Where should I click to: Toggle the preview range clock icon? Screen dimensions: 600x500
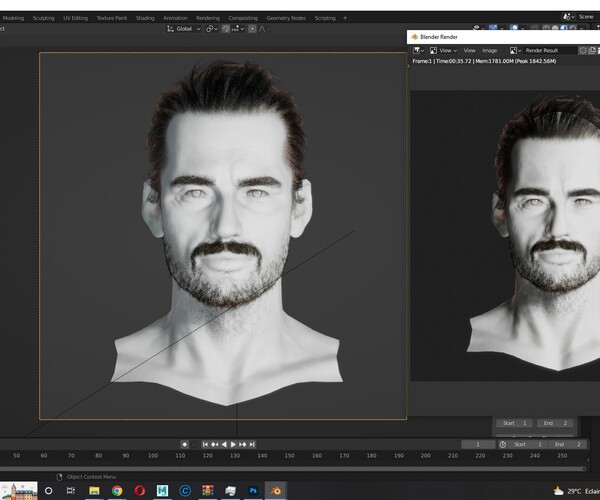(503, 444)
